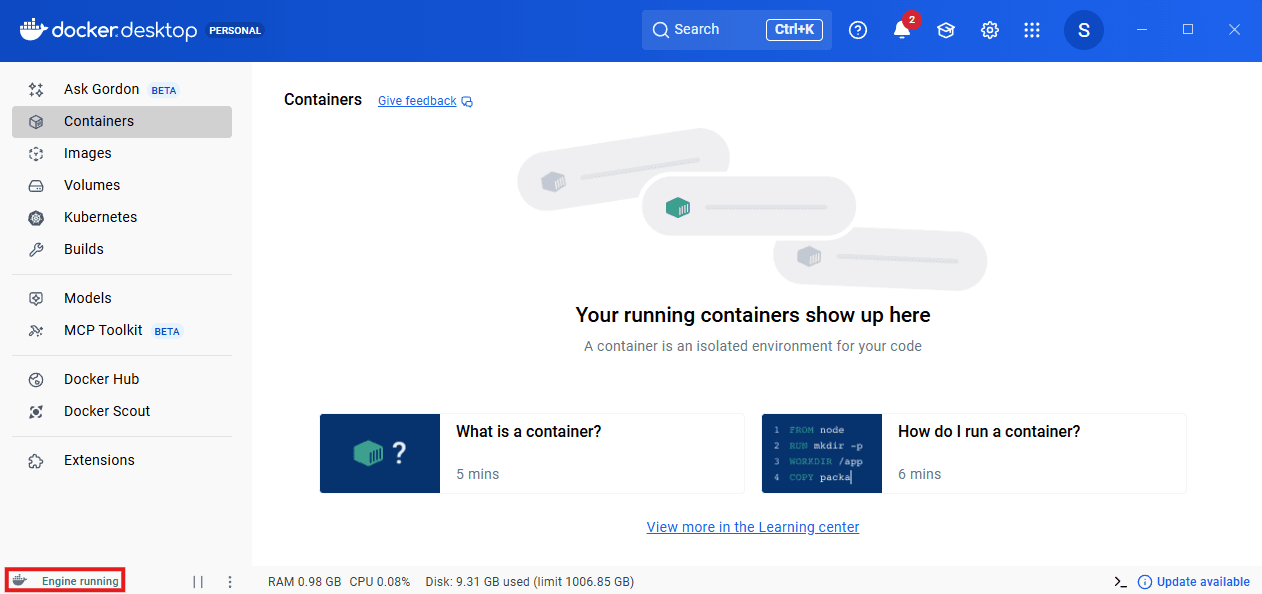
Task: Open 'What is a container?' tutorial card
Action: pyautogui.click(x=532, y=453)
